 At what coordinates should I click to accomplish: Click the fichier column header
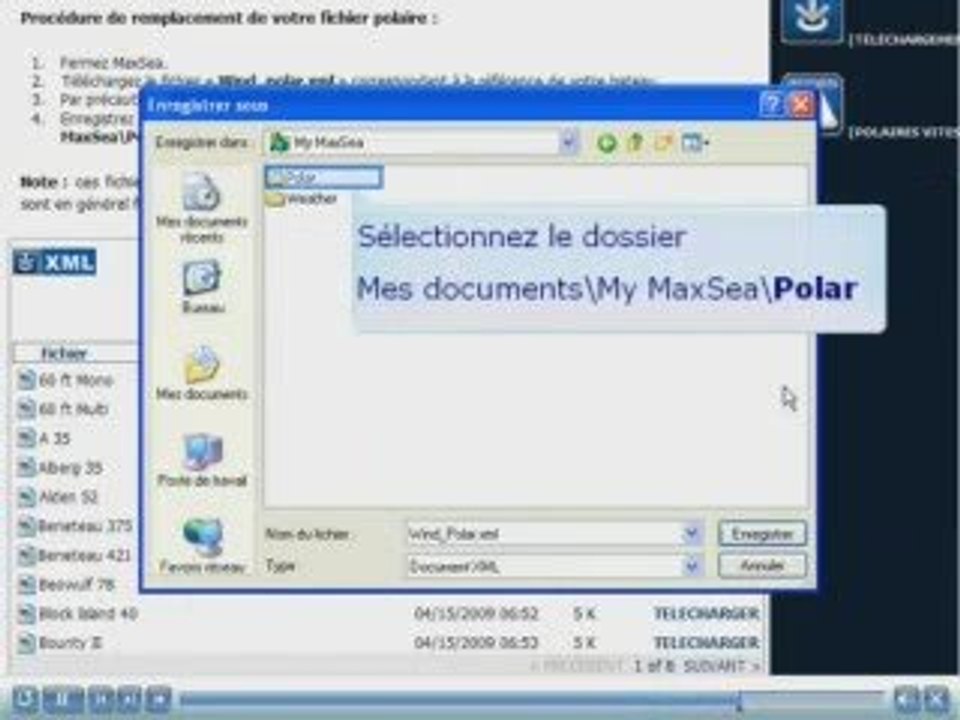[64, 353]
